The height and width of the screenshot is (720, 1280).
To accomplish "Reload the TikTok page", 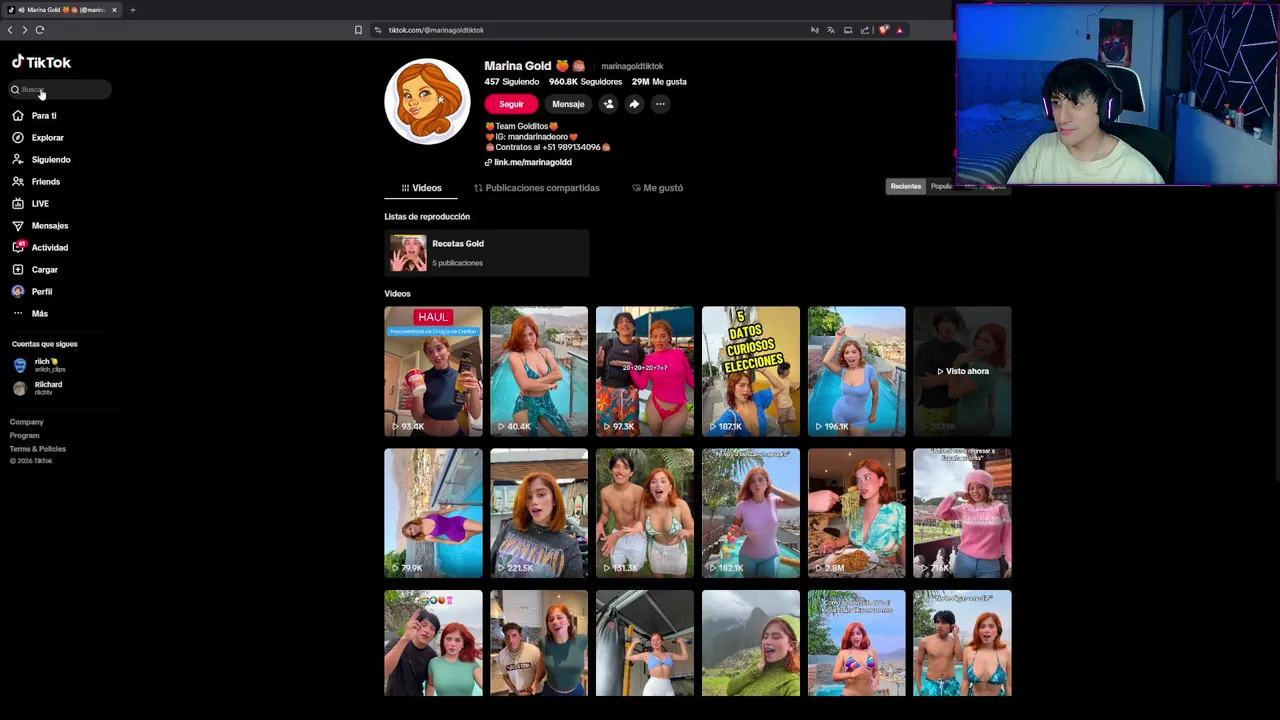I will (40, 30).
